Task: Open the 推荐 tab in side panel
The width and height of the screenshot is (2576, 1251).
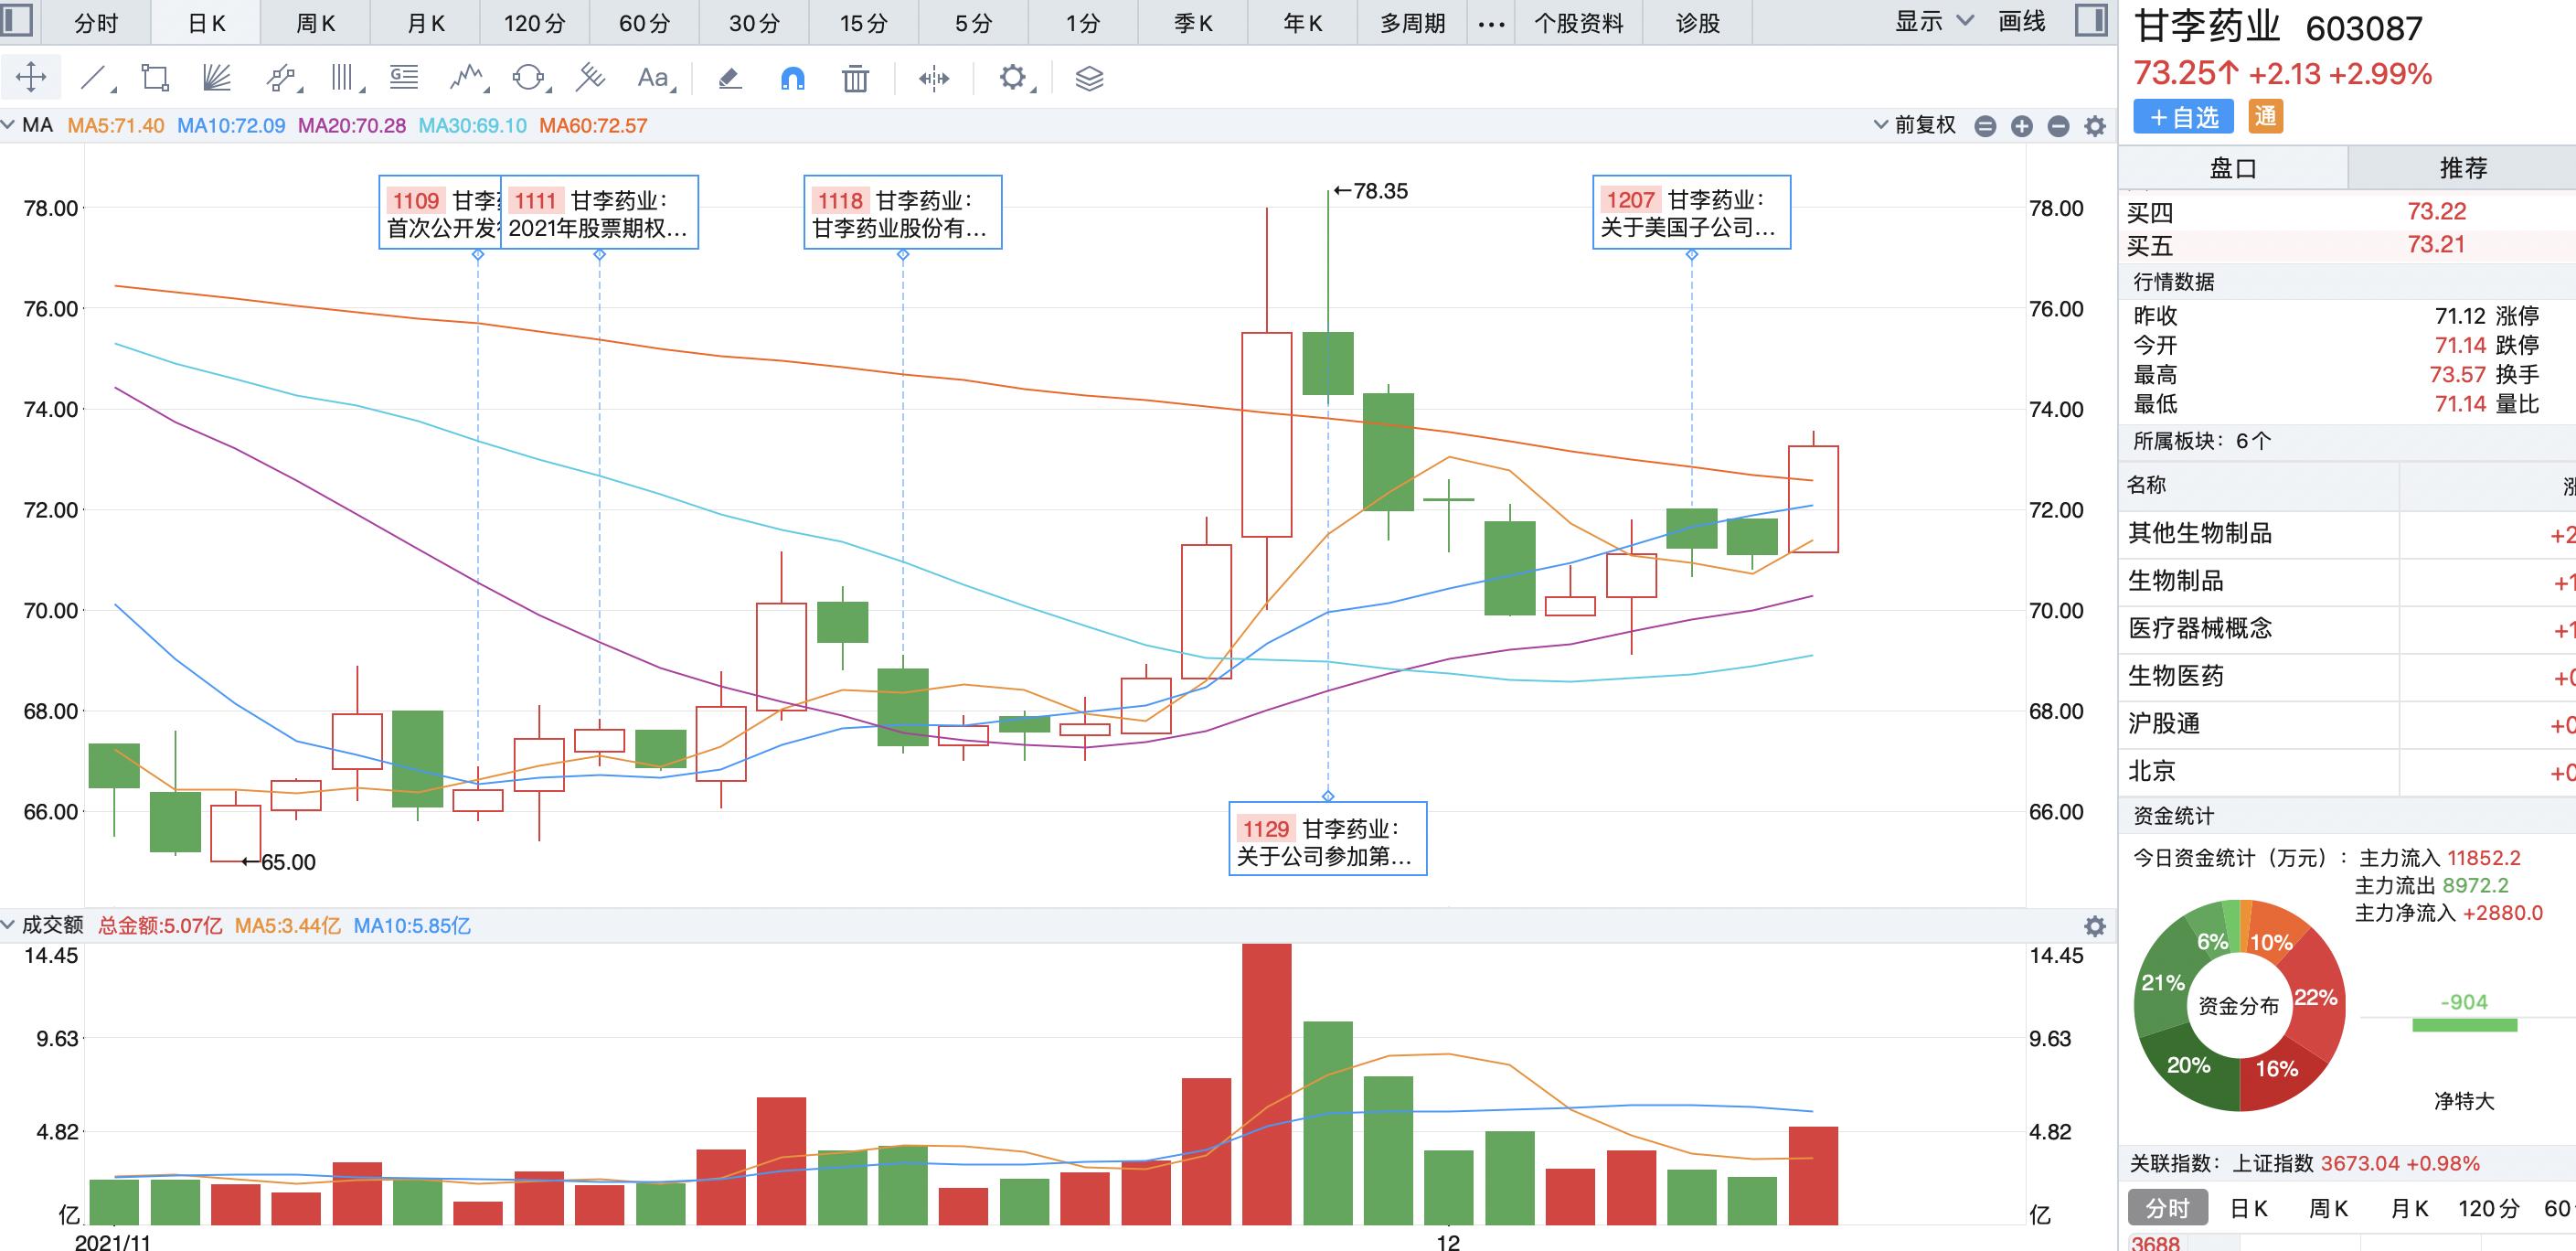Action: 2462,168
